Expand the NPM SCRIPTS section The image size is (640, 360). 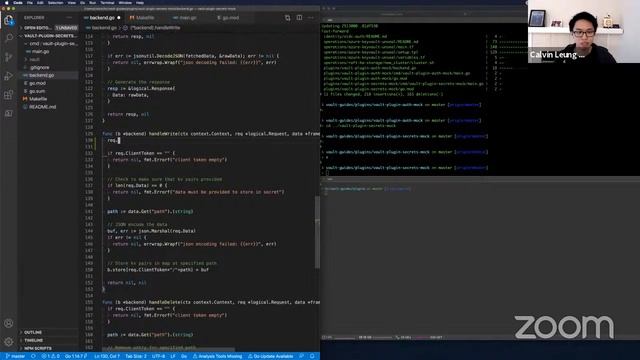(38, 349)
